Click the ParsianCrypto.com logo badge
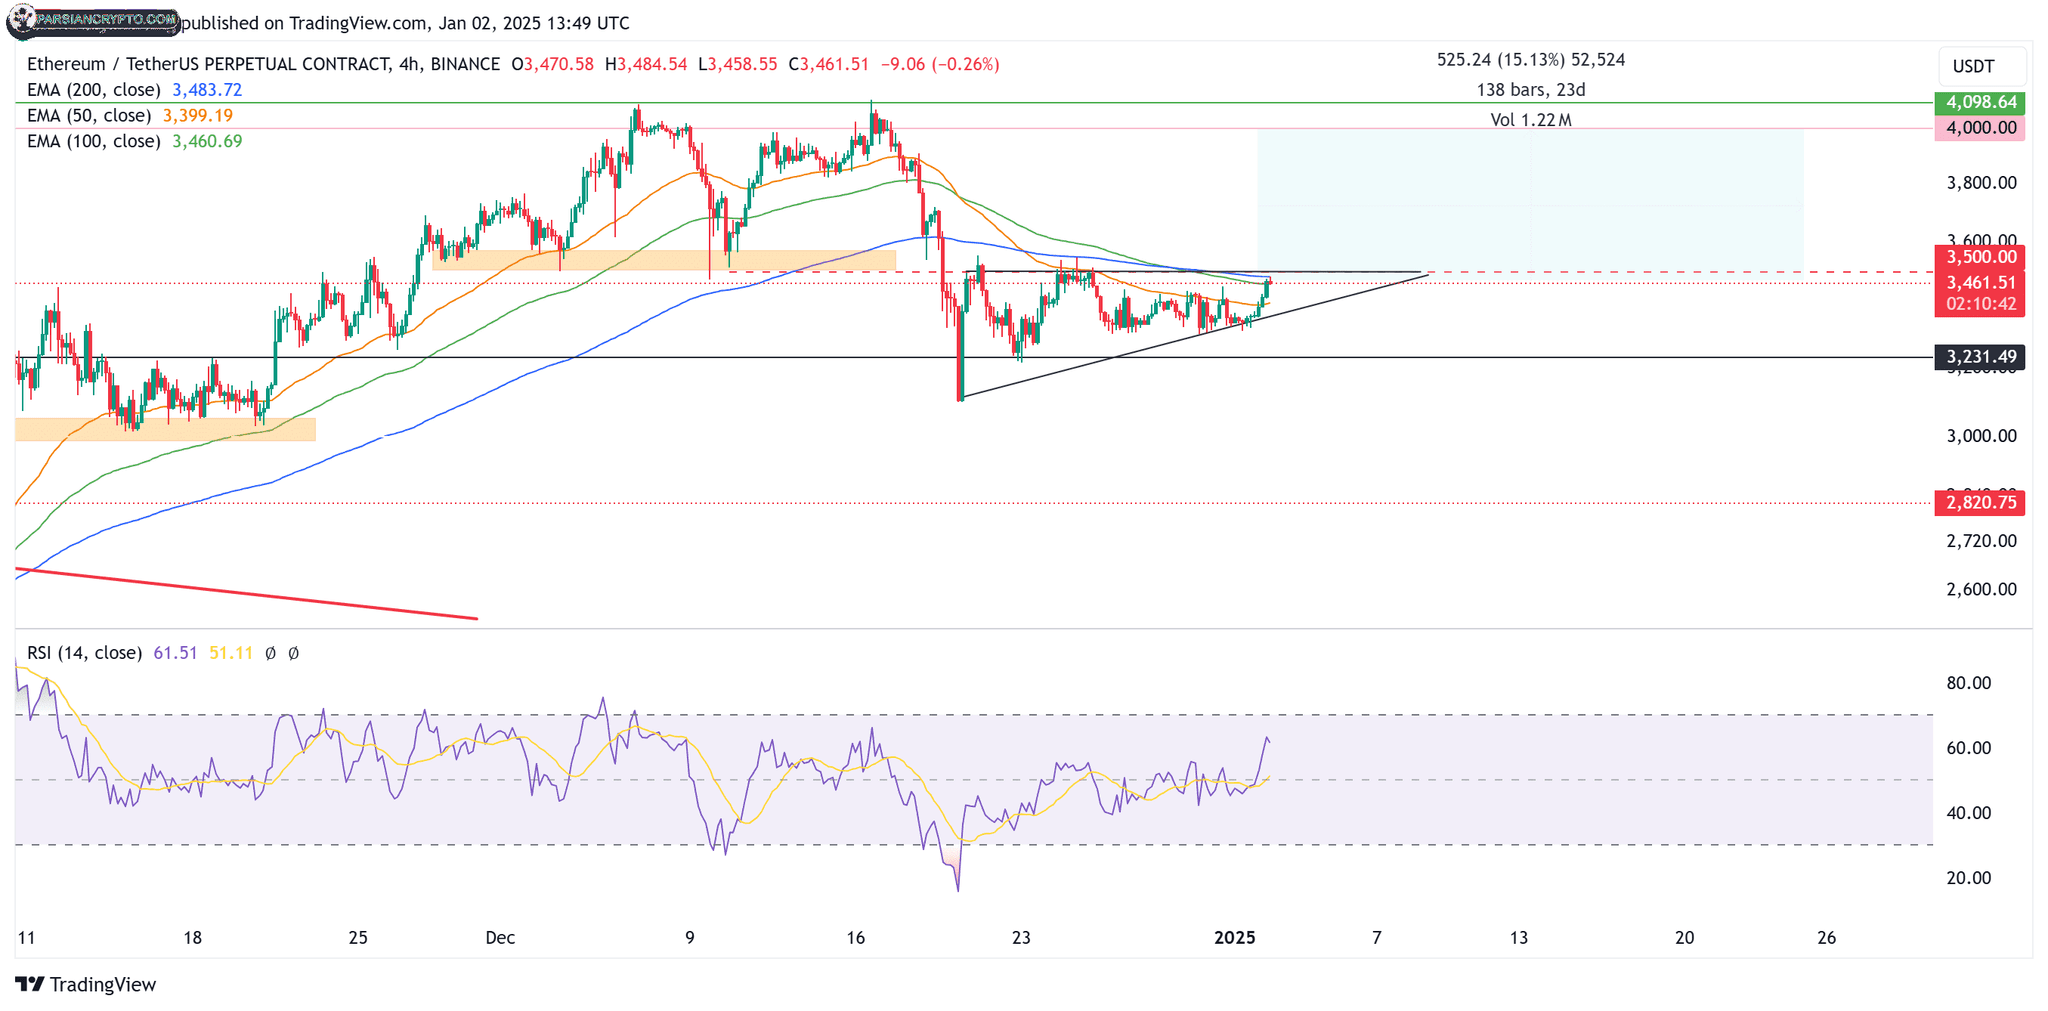This screenshot has width=2048, height=1011. [93, 20]
